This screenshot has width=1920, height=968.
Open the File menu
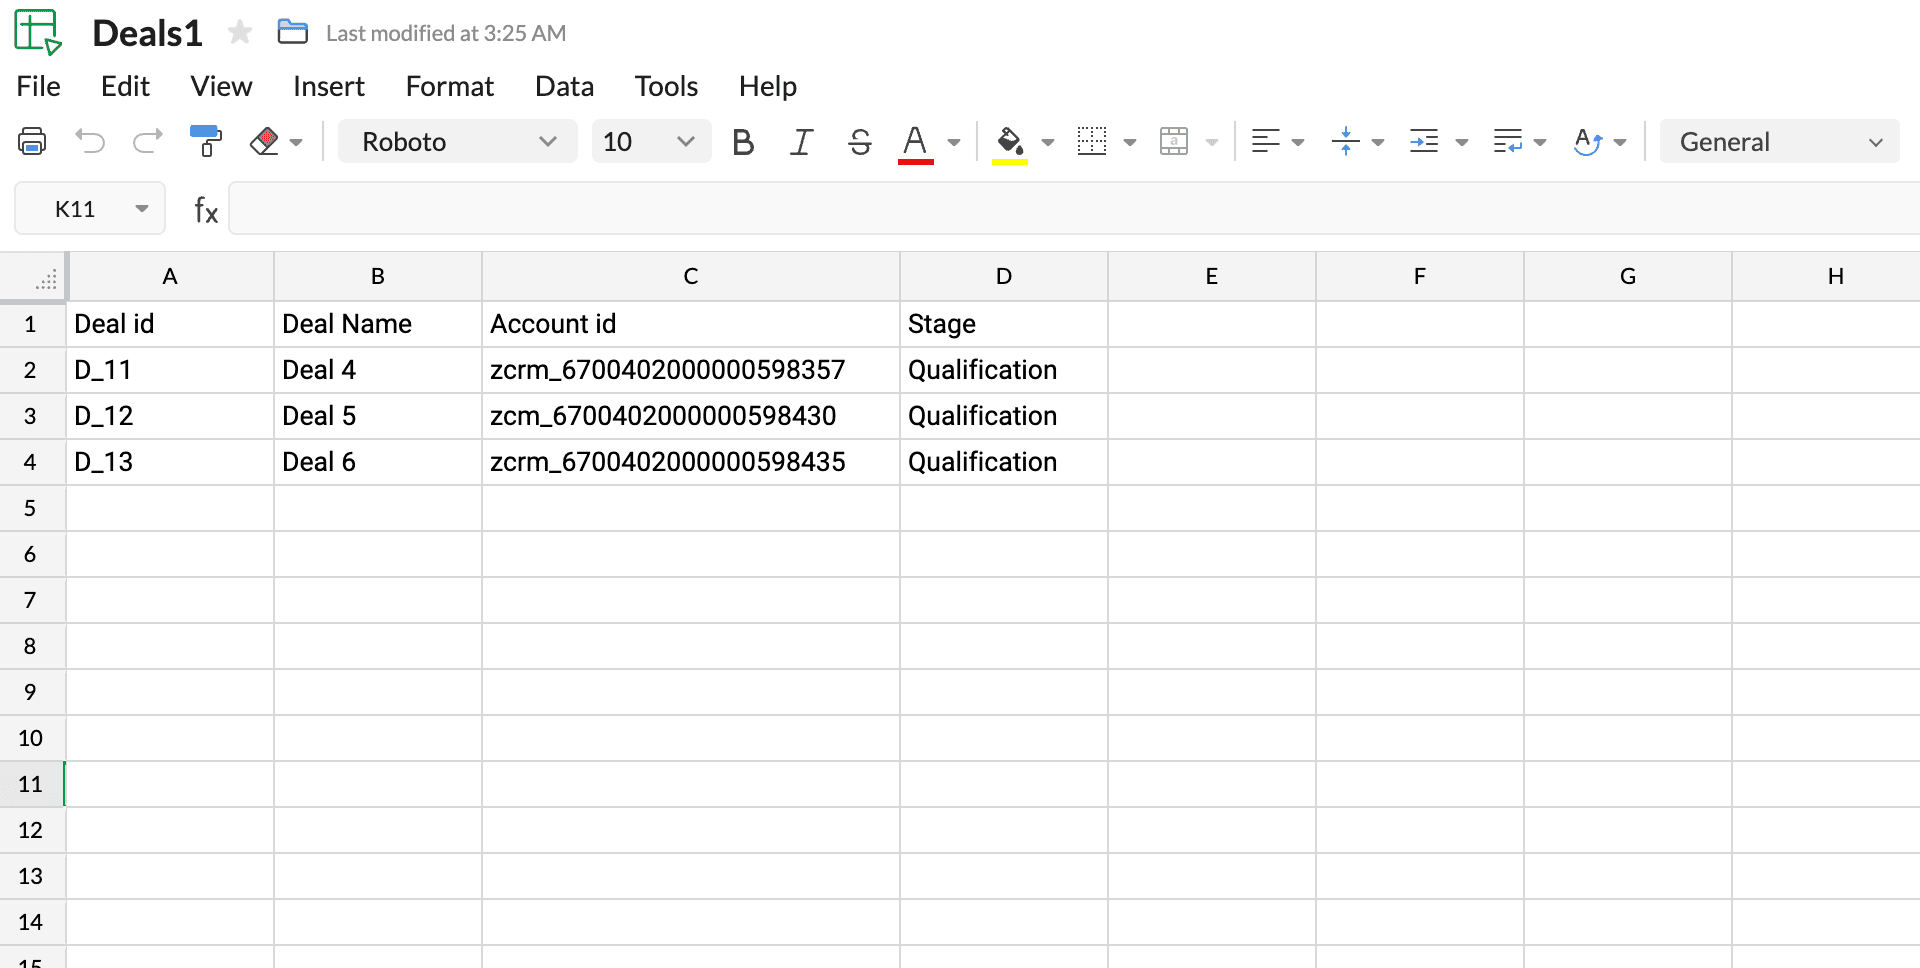39,87
